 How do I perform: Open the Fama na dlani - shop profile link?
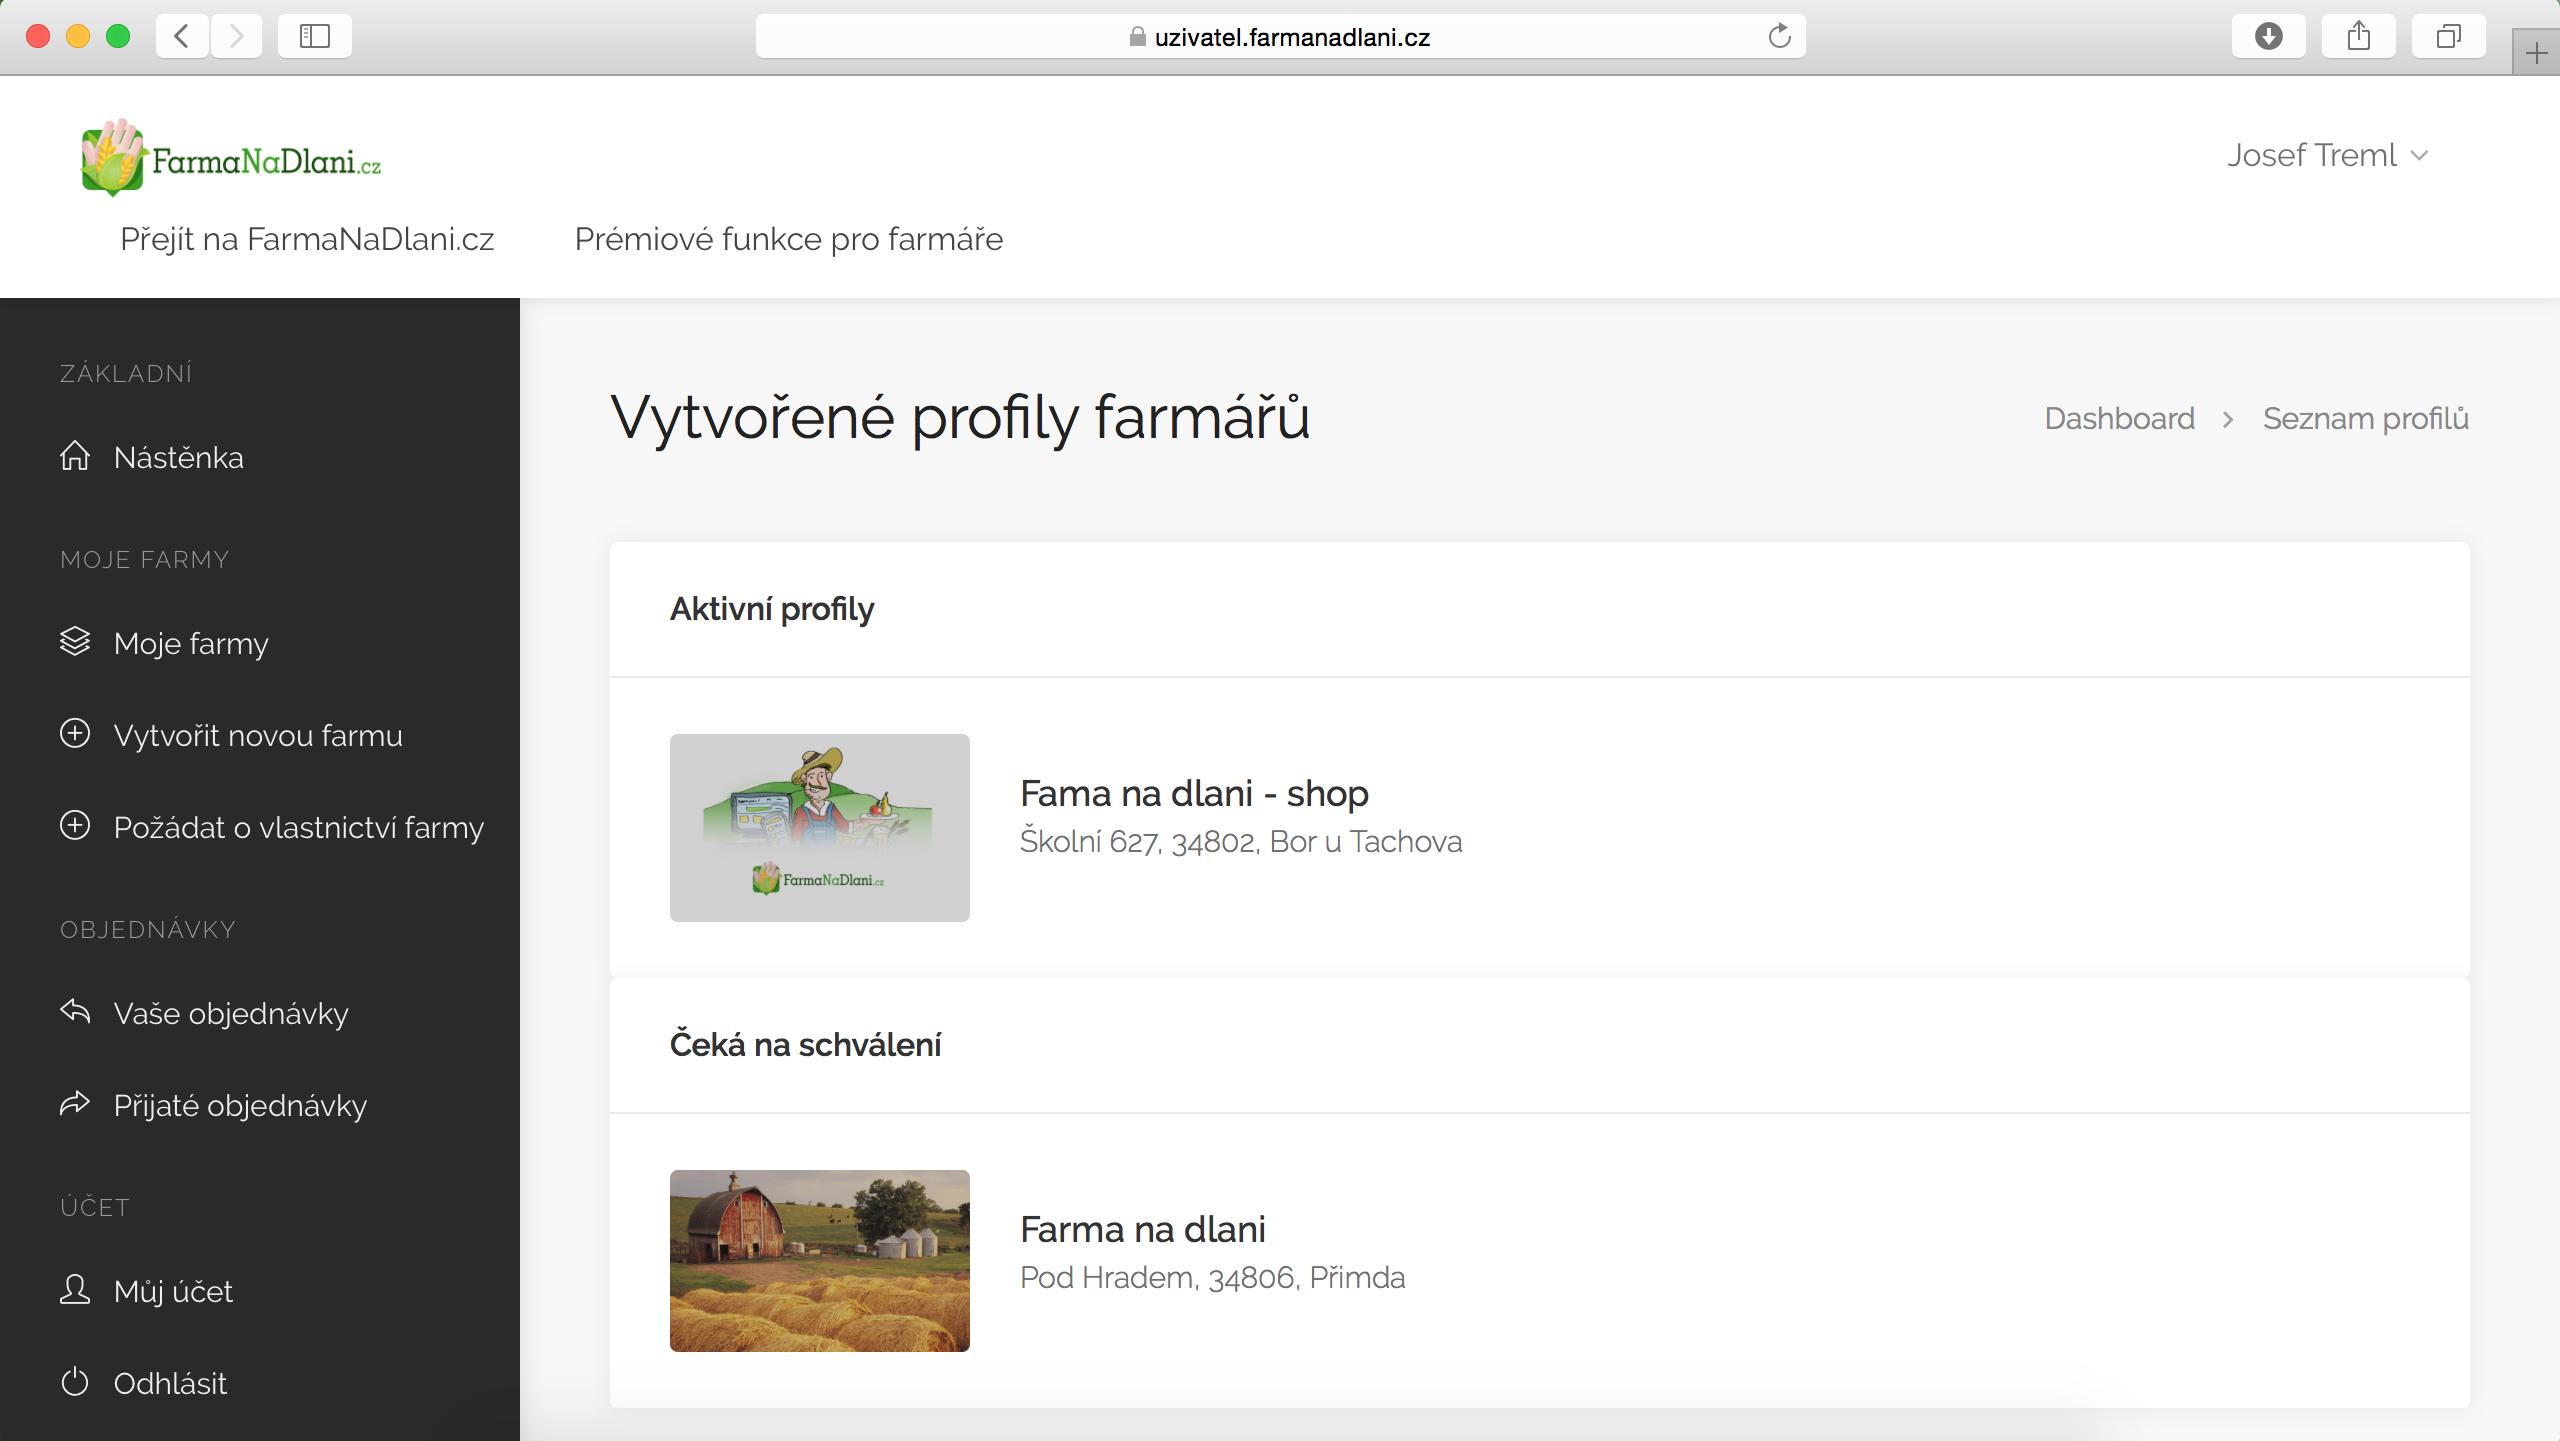click(x=1194, y=793)
